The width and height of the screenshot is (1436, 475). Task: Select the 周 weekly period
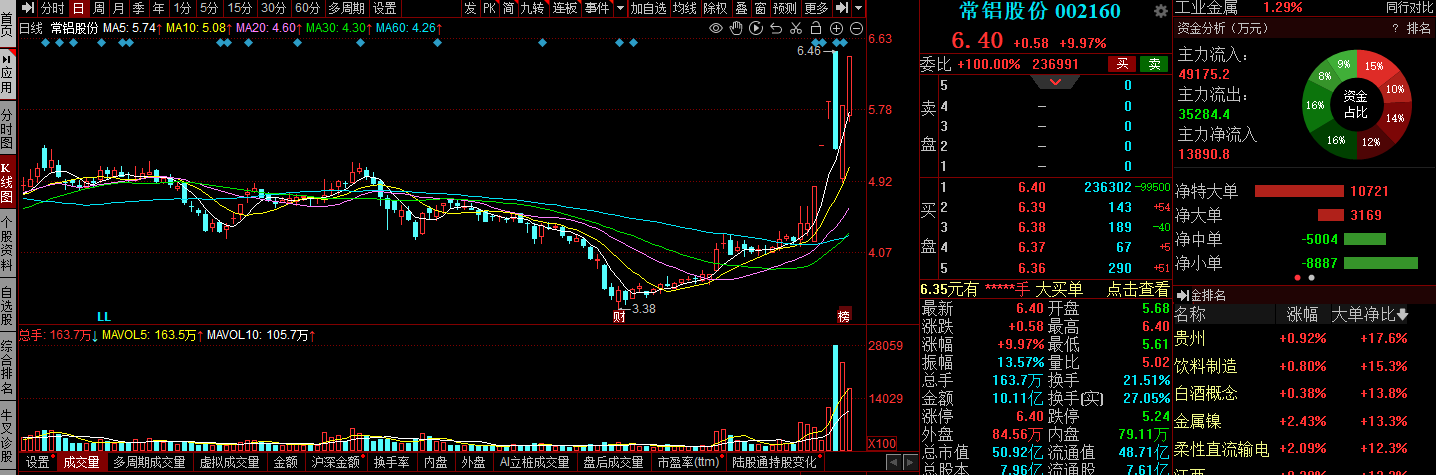[x=99, y=8]
